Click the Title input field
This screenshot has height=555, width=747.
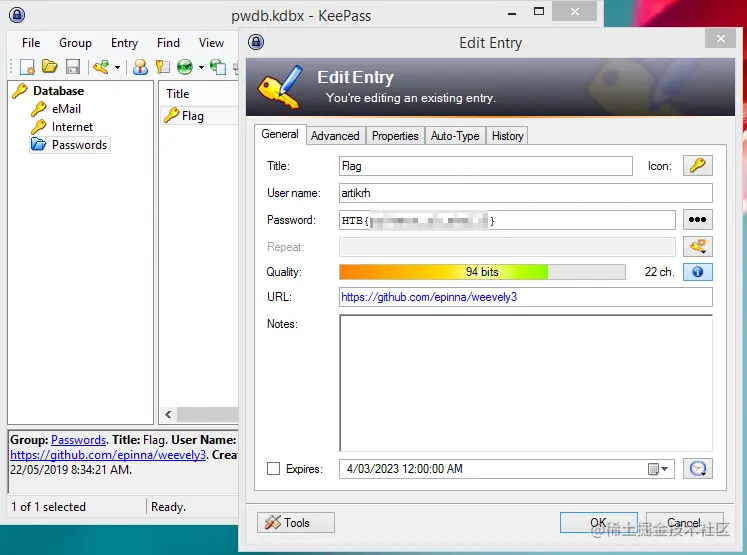click(485, 166)
